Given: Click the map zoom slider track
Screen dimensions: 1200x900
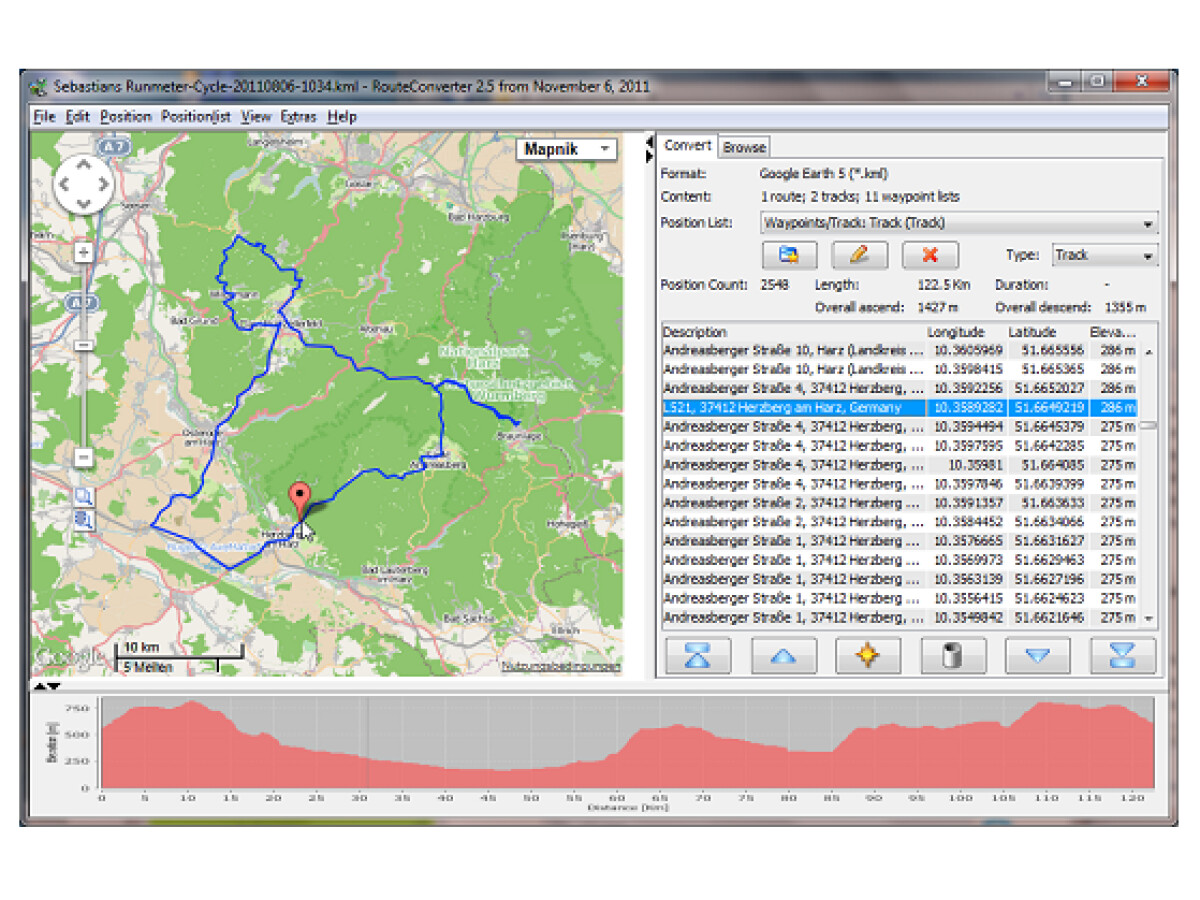Looking at the screenshot, I should pyautogui.click(x=84, y=400).
